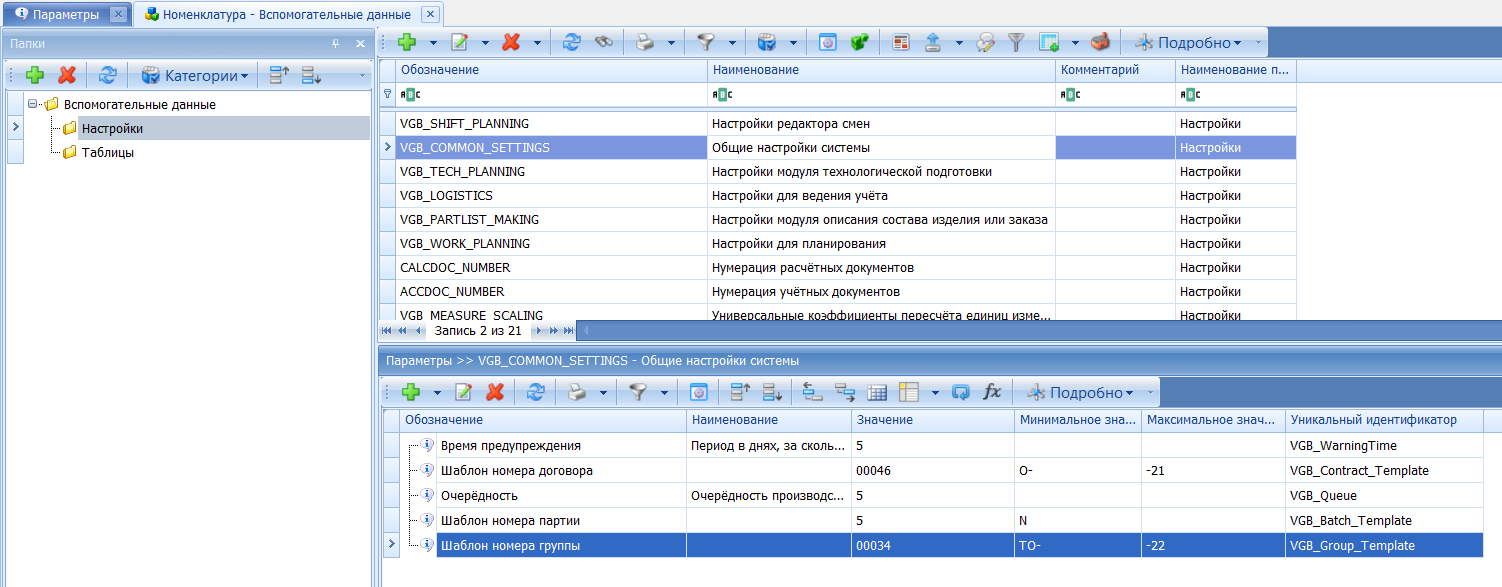1502x587 pixels.
Task: Pin the Папки panel with the pushpin
Action: [335, 44]
